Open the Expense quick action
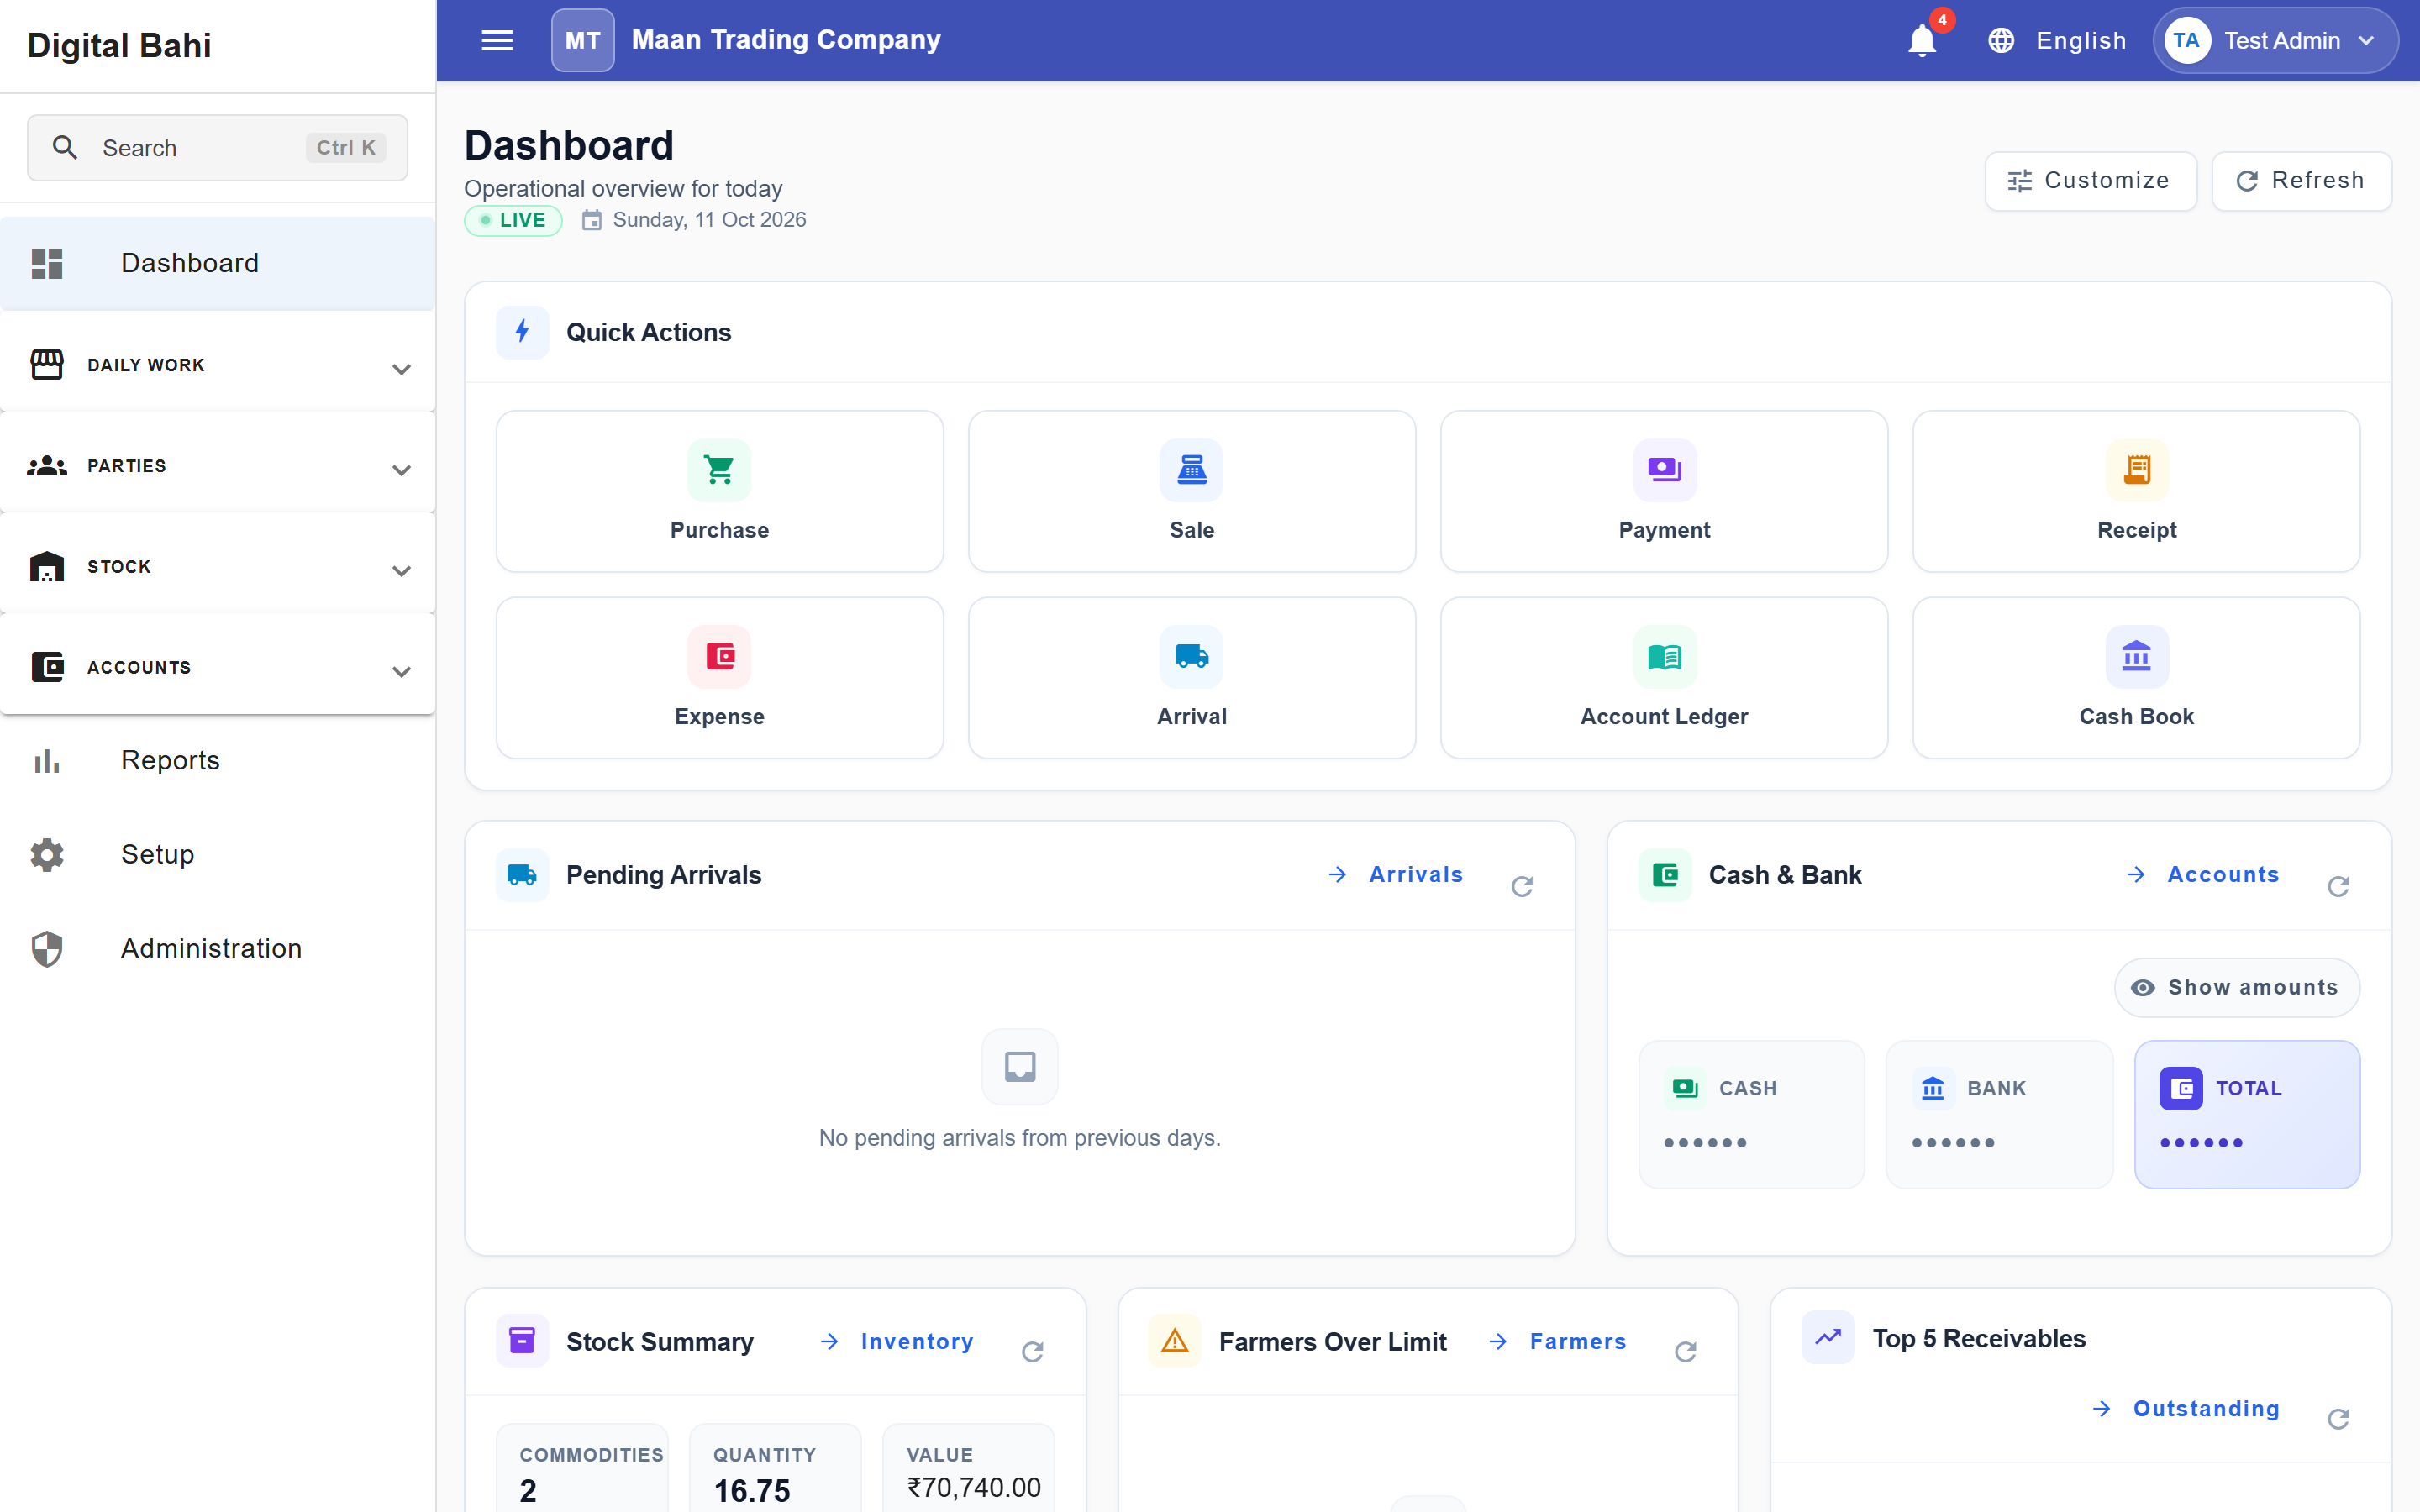Viewport: 2420px width, 1512px height. click(x=720, y=678)
